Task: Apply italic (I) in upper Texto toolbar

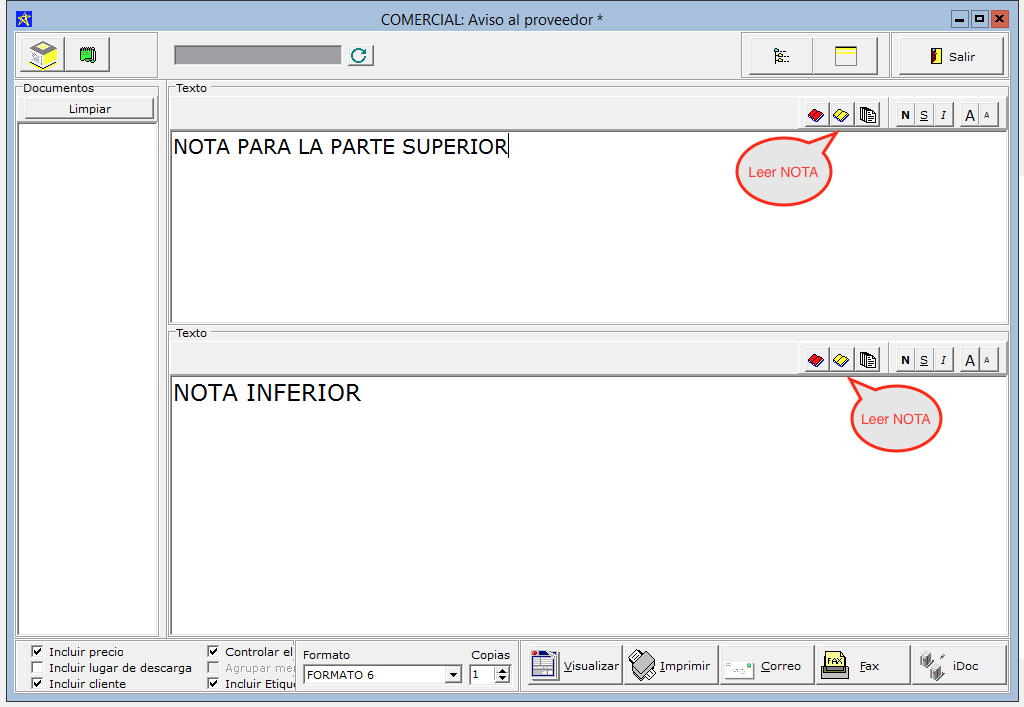Action: [942, 115]
